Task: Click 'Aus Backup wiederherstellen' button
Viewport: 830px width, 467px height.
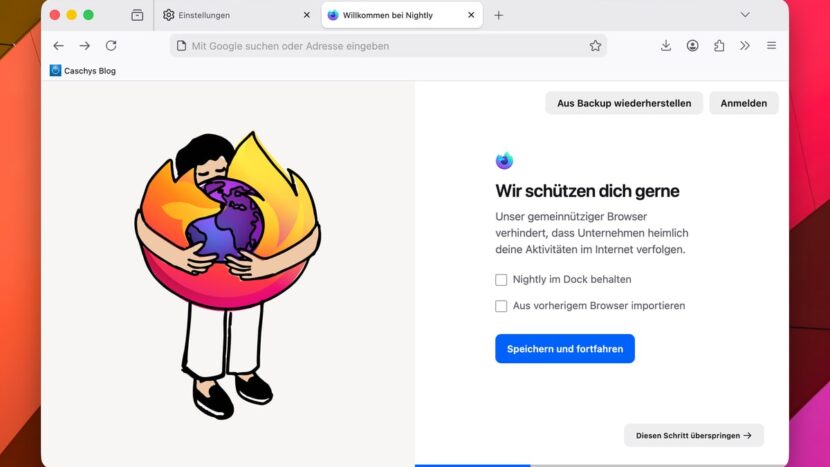Action: (x=624, y=103)
